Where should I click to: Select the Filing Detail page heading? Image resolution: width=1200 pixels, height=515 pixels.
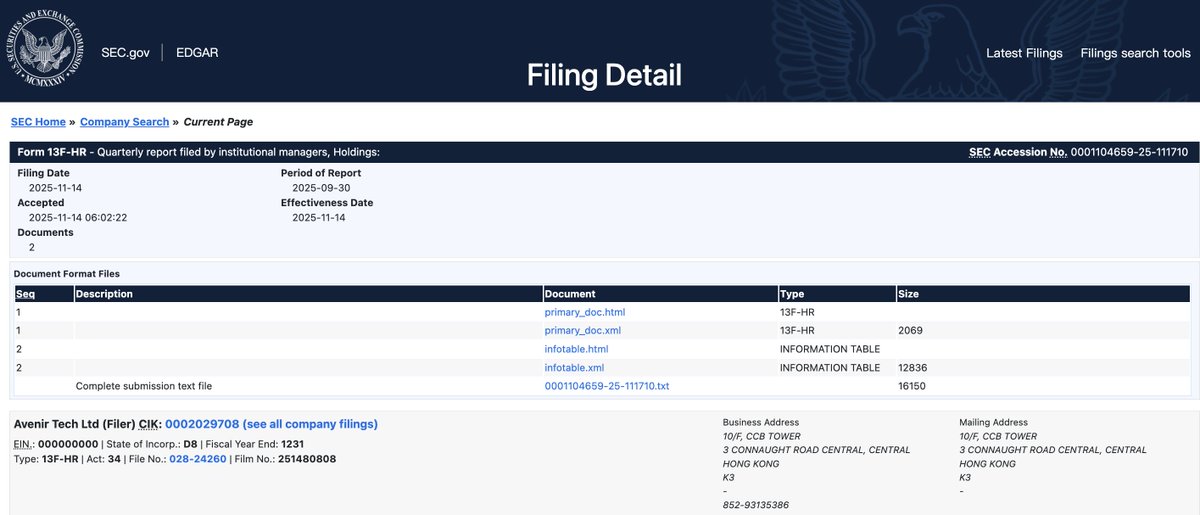click(604, 75)
